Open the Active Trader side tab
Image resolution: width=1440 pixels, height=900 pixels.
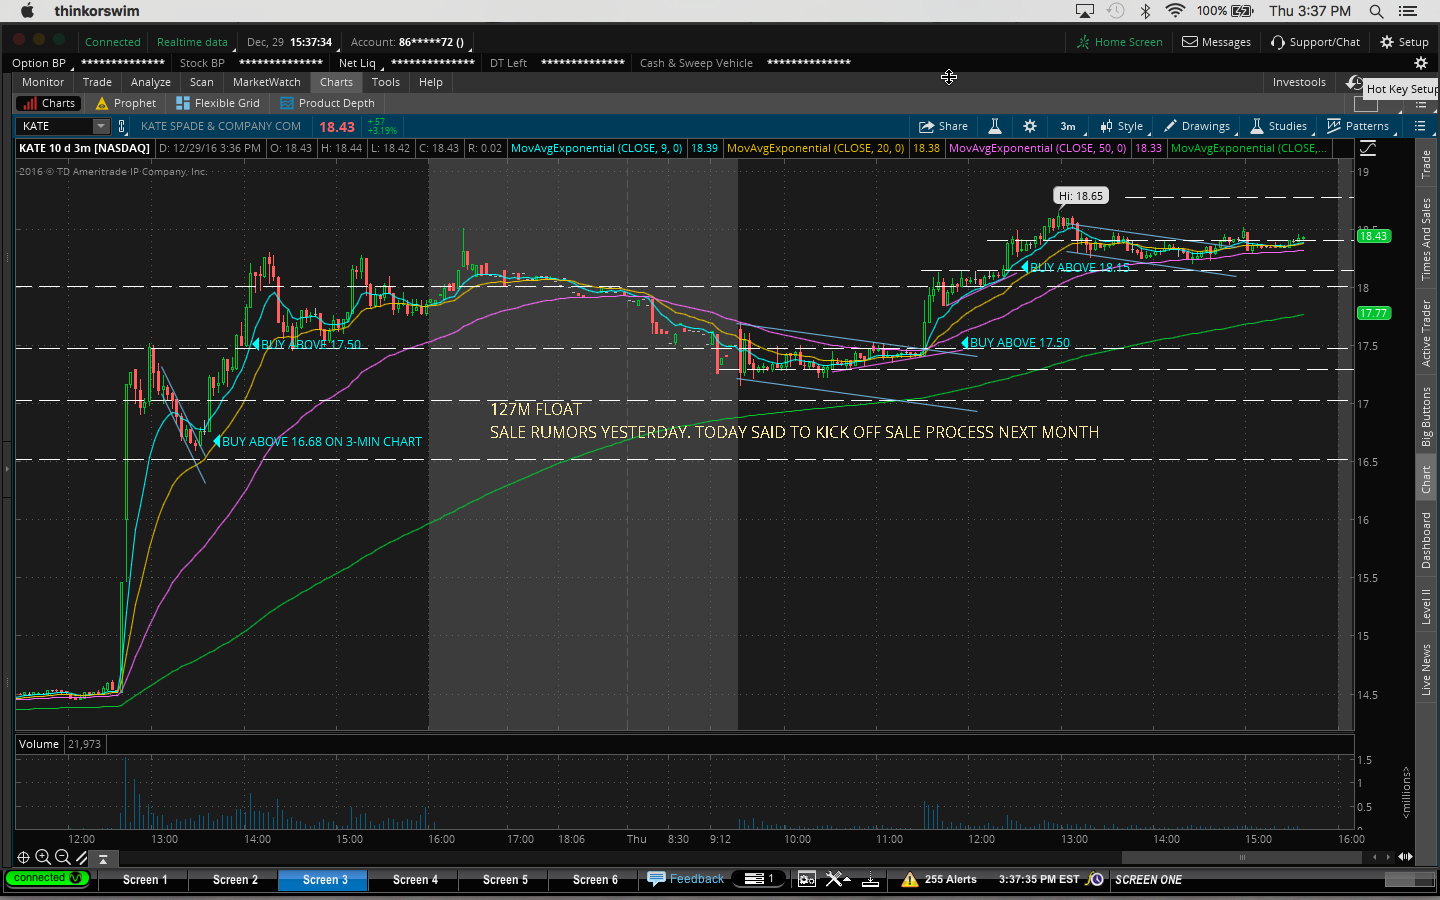click(x=1426, y=333)
